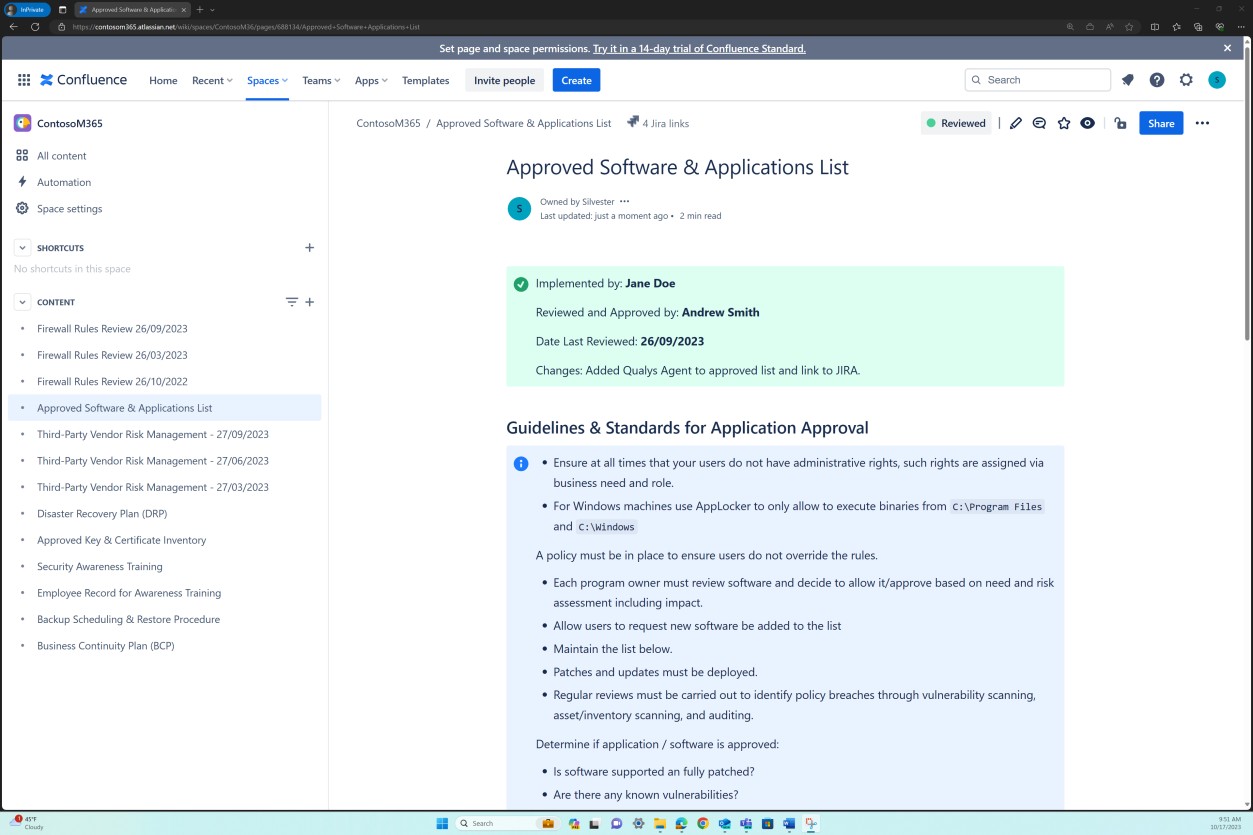1253x835 pixels.
Task: Open your profile avatar menu
Action: click(x=1217, y=80)
